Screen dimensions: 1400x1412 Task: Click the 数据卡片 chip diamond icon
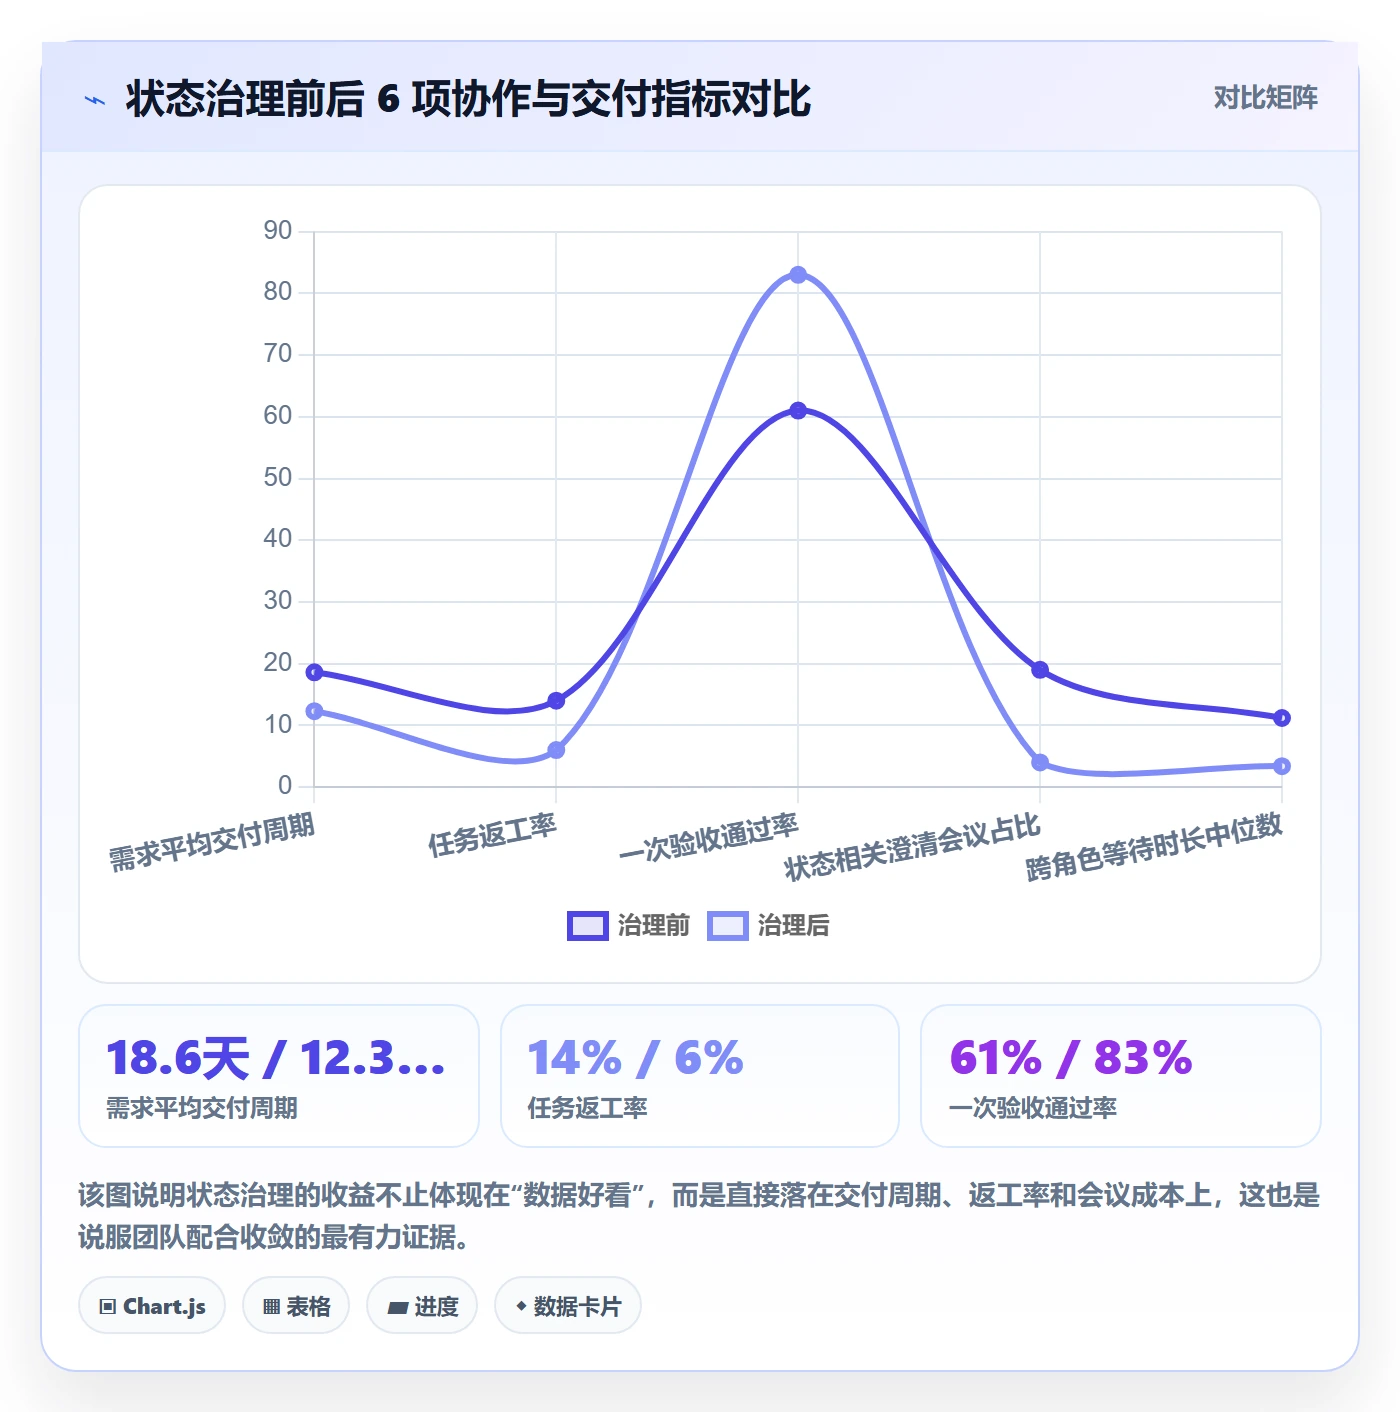[x=521, y=1306]
